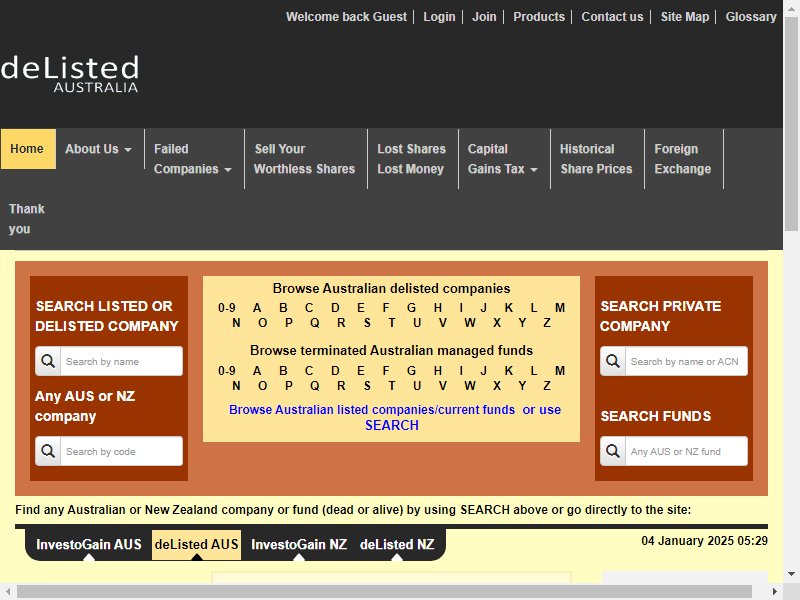800x600 pixels.
Task: Click the search icon beside Search by name
Action: [48, 361]
